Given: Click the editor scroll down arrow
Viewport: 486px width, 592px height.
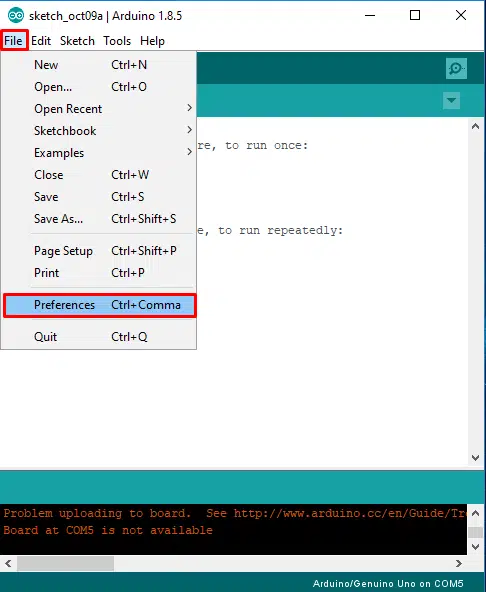Looking at the screenshot, I should coord(475,457).
